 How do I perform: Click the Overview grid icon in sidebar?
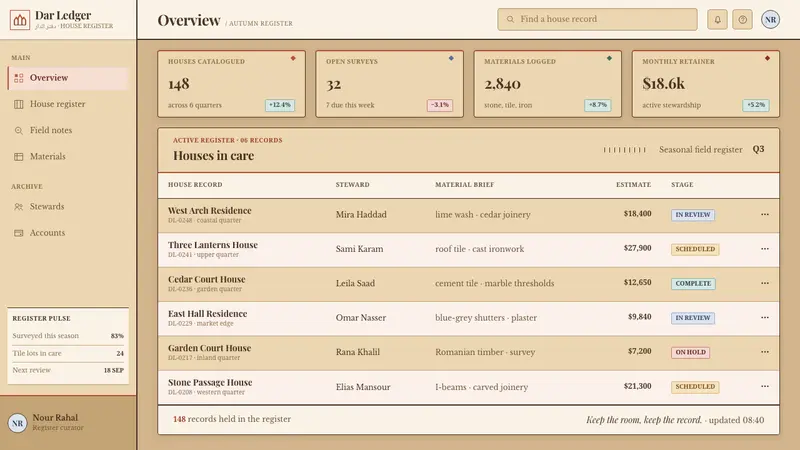point(19,78)
